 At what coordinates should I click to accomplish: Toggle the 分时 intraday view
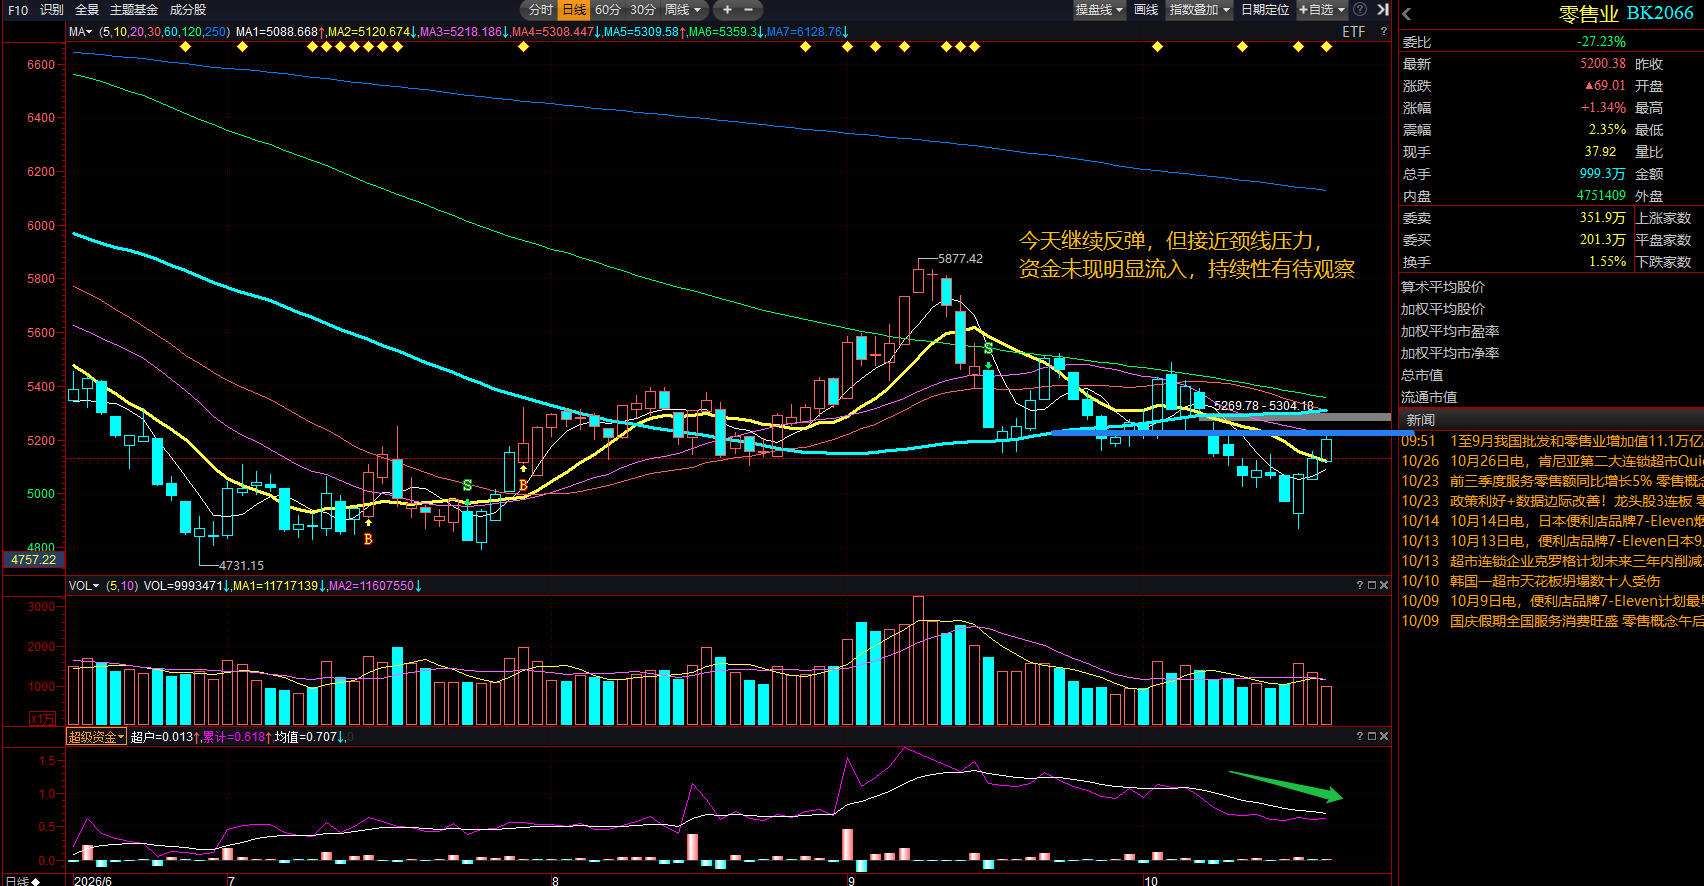pyautogui.click(x=541, y=9)
